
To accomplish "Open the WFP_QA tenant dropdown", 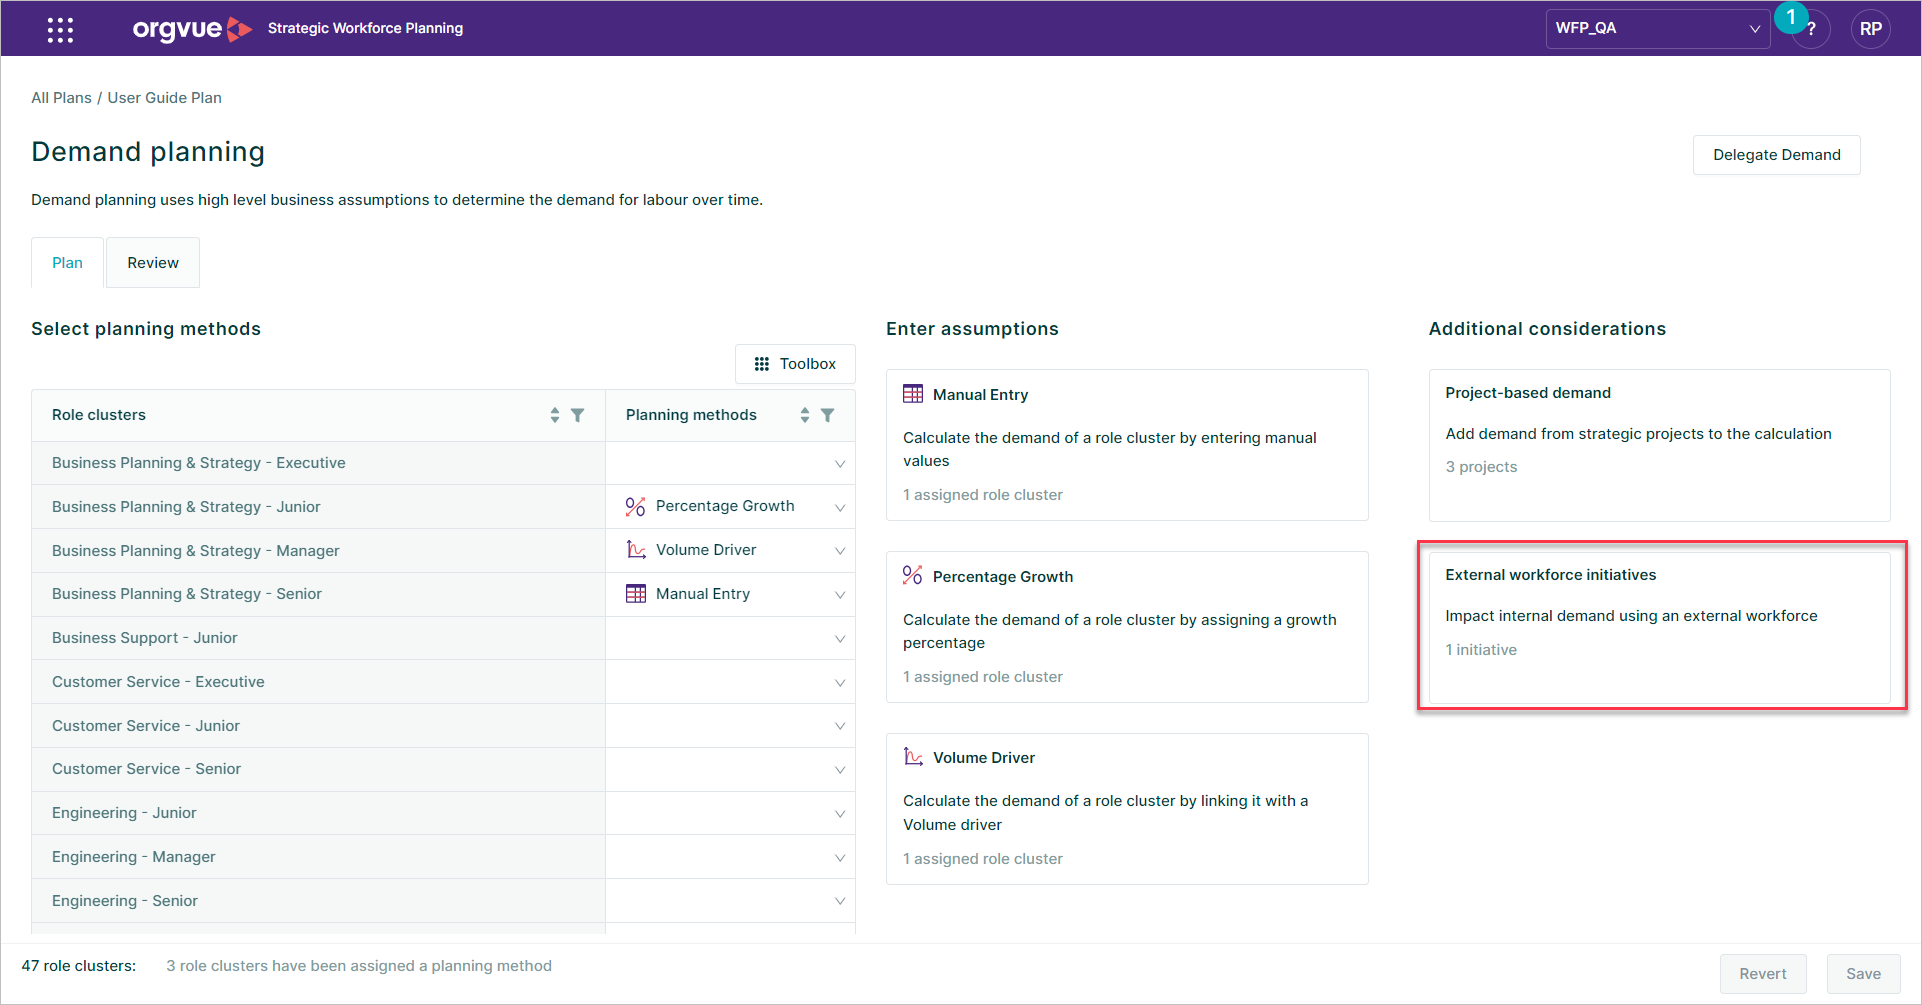I will tap(1658, 28).
